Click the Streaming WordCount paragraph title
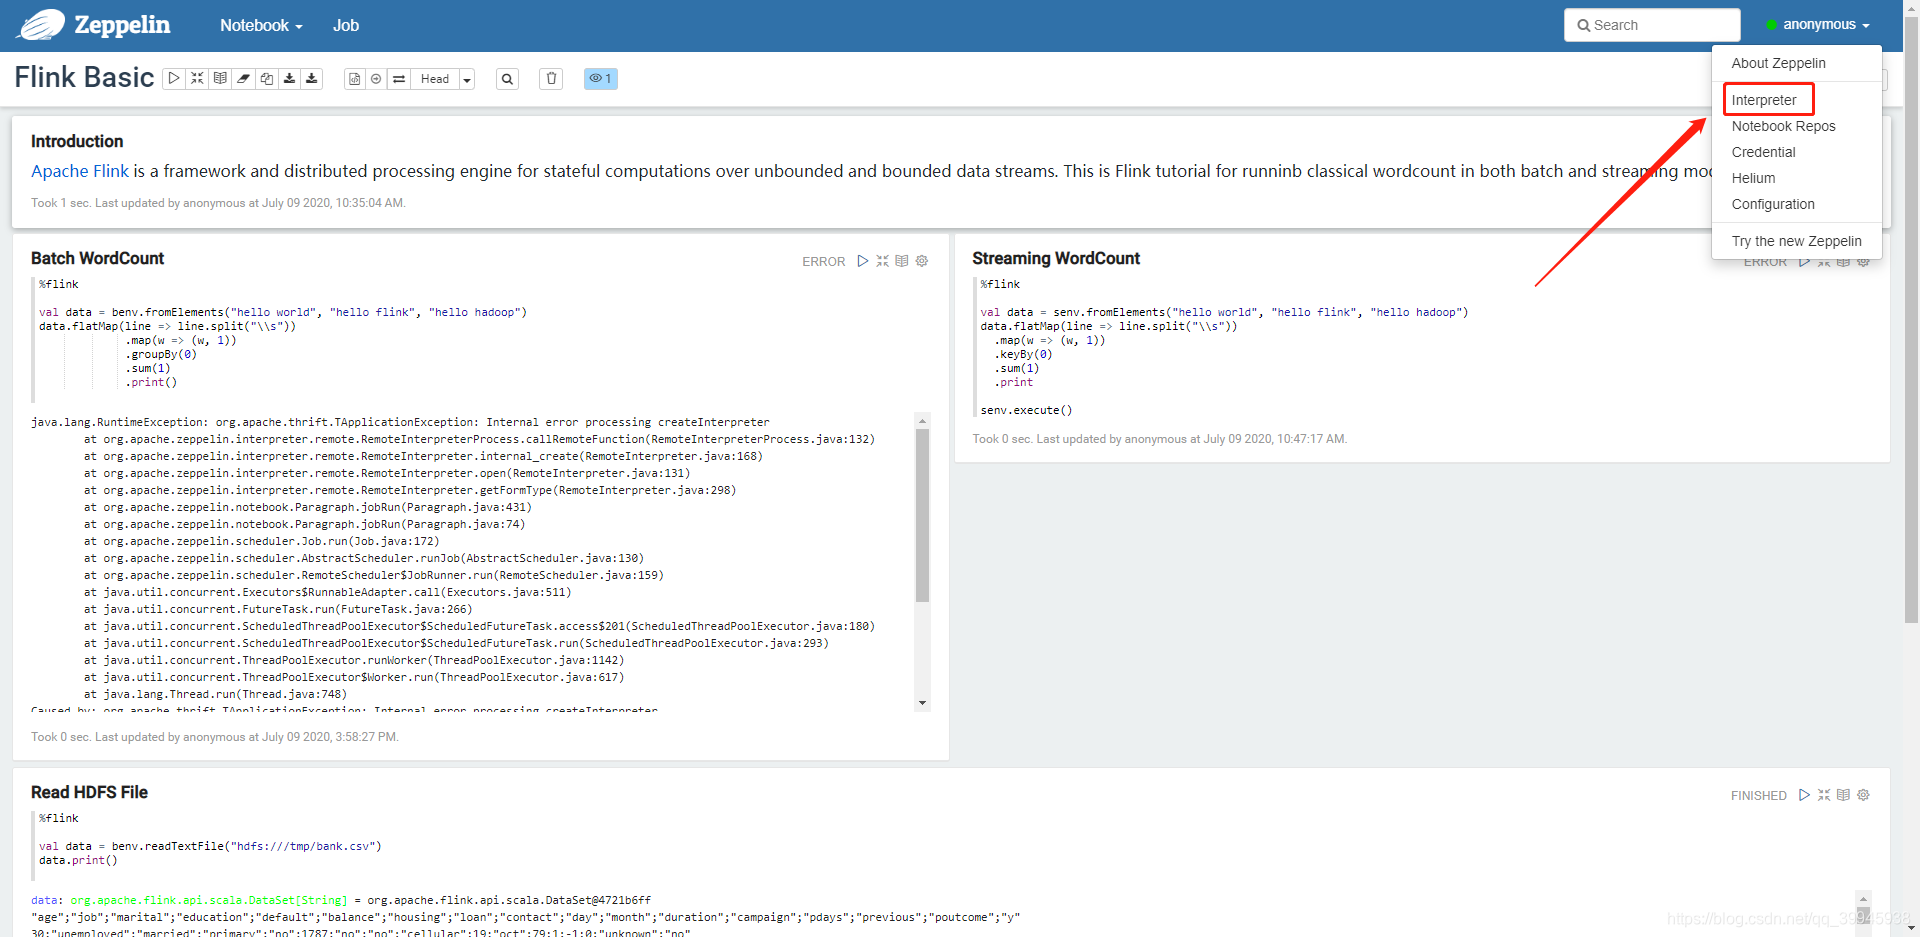The height and width of the screenshot is (937, 1920). pos(1056,258)
